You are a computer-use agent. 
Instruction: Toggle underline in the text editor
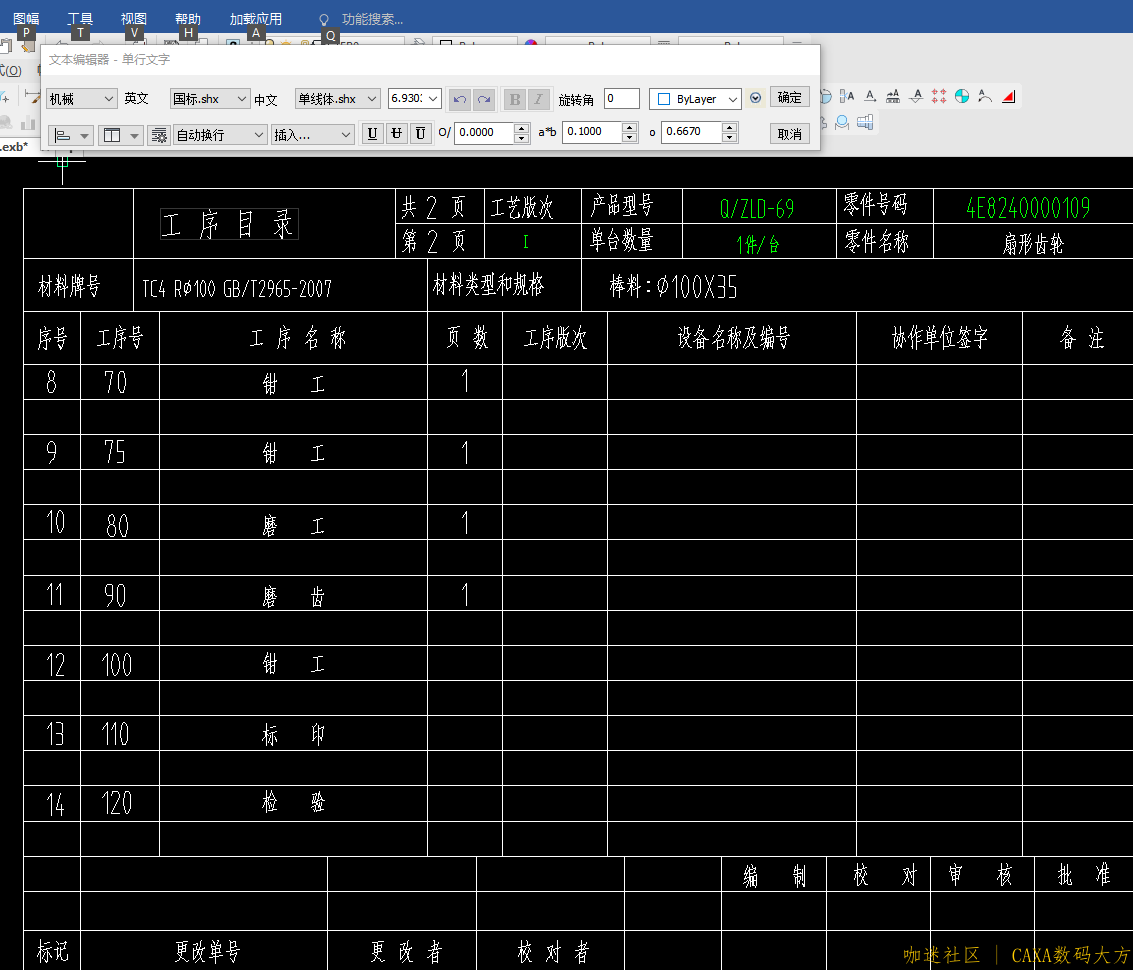coord(372,132)
